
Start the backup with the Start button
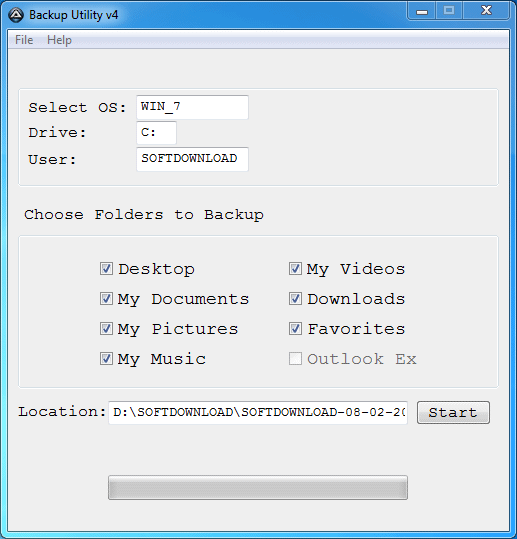pyautogui.click(x=453, y=412)
